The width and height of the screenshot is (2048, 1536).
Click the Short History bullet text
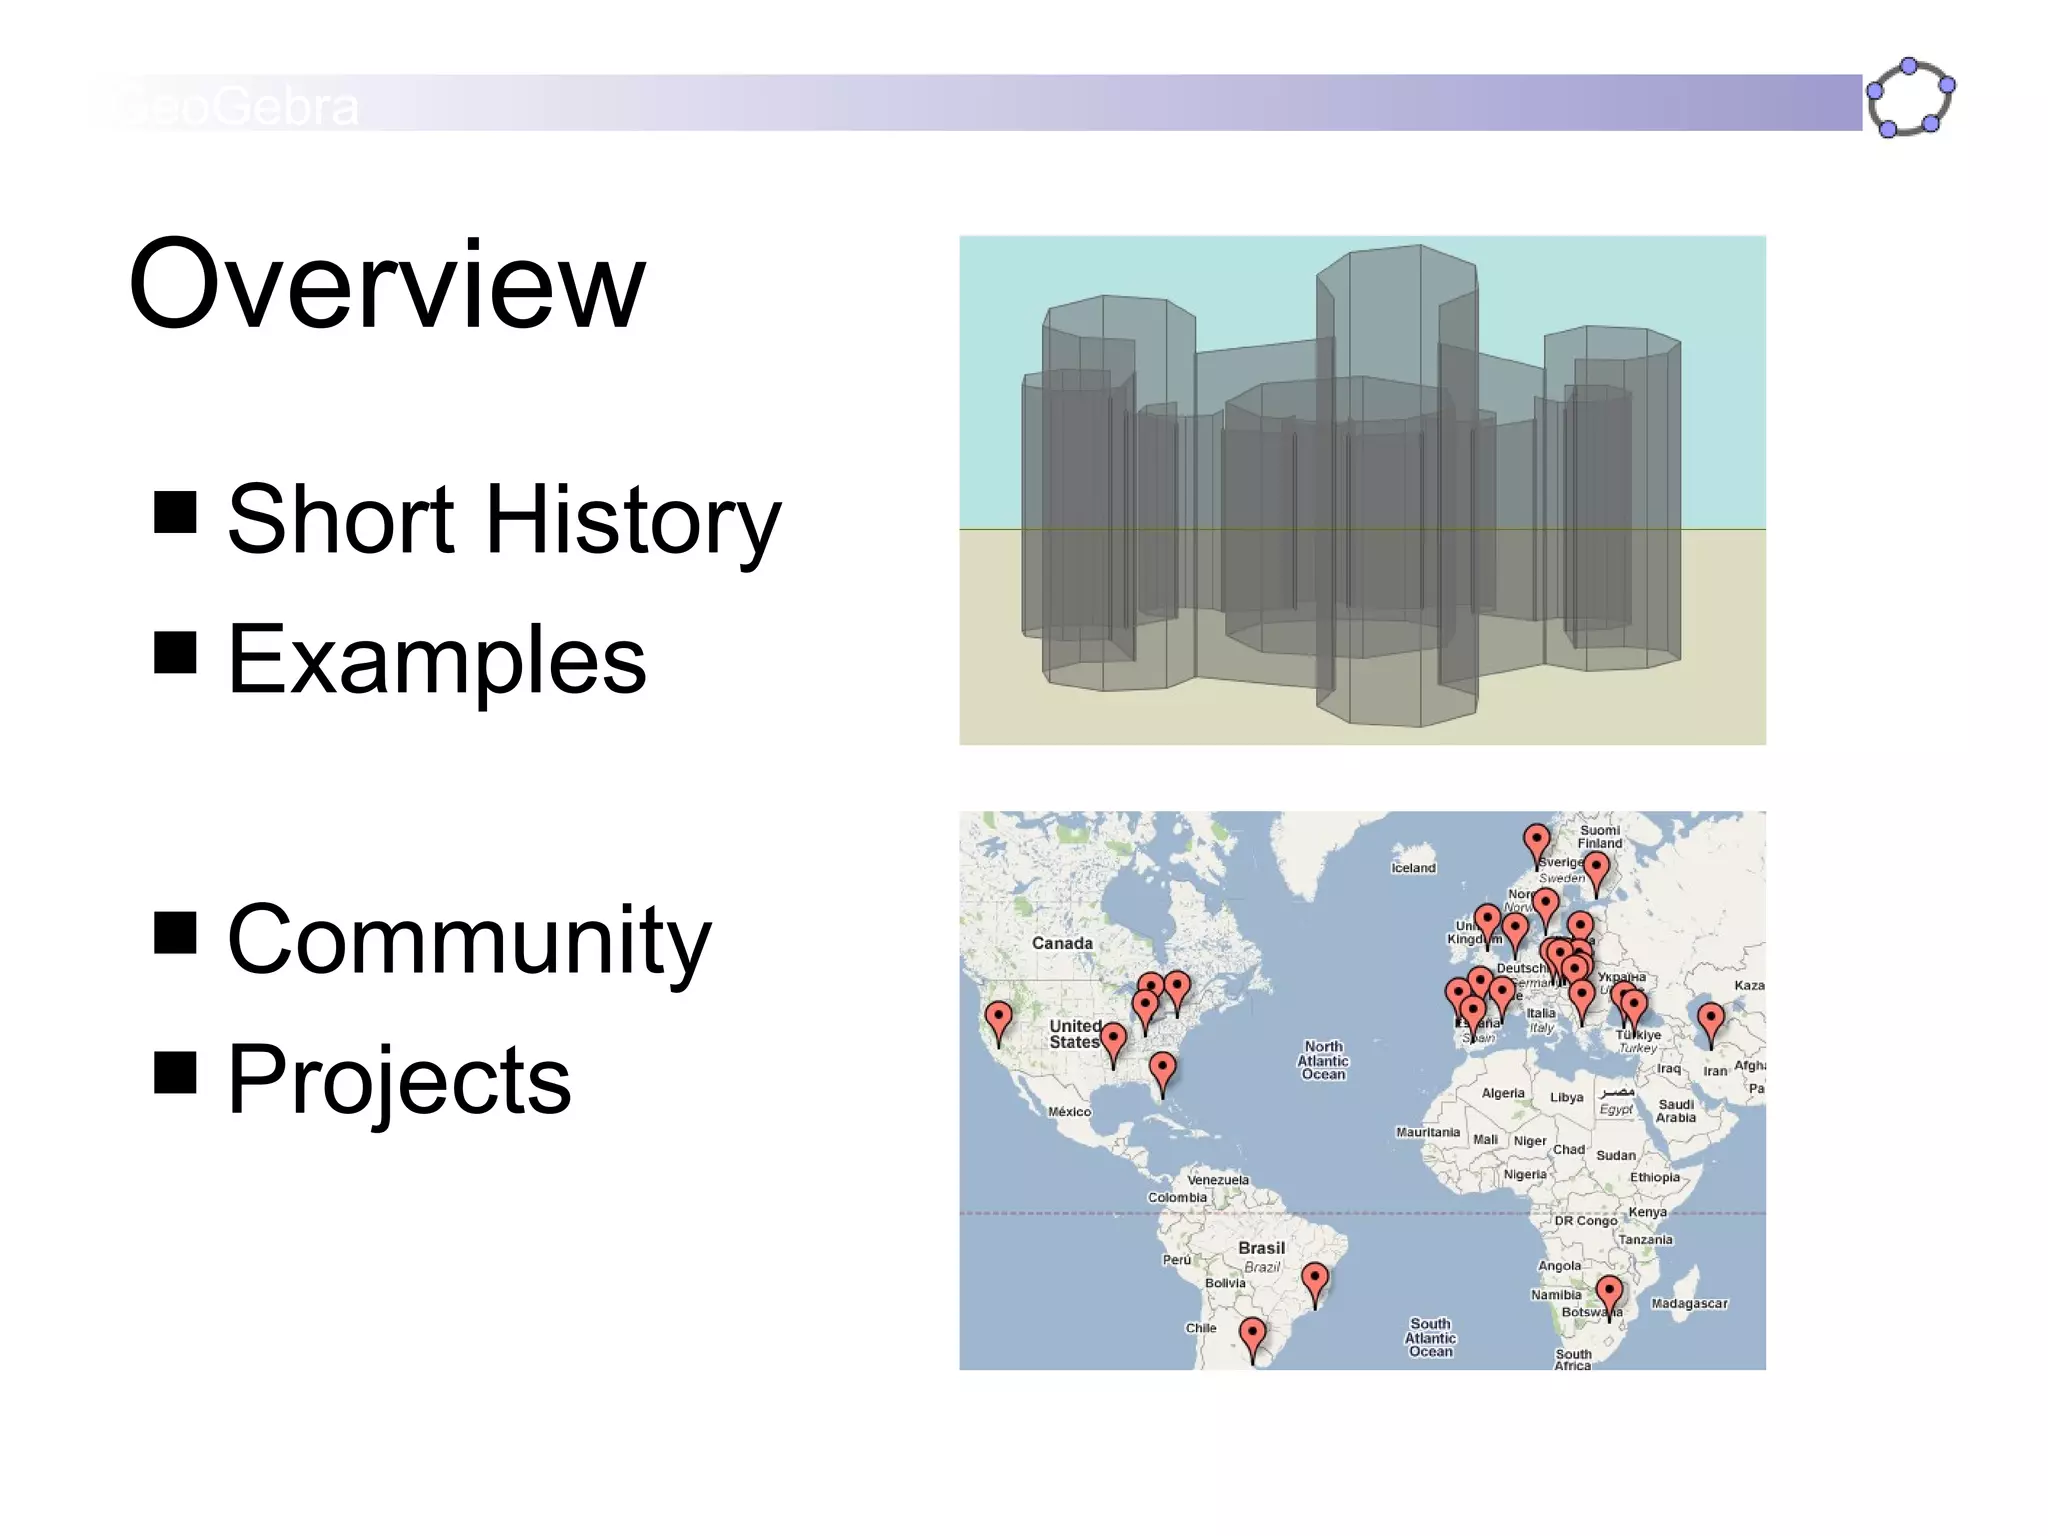(x=503, y=519)
